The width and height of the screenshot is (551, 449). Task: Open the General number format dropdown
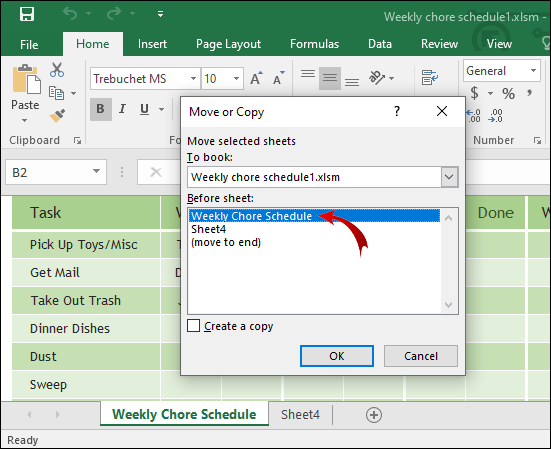pos(533,71)
